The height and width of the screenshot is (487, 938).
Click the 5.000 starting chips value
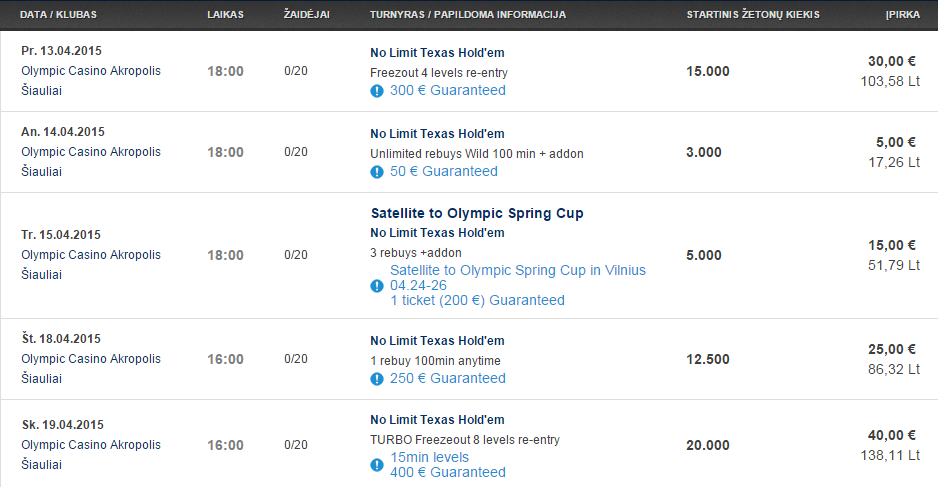point(704,255)
